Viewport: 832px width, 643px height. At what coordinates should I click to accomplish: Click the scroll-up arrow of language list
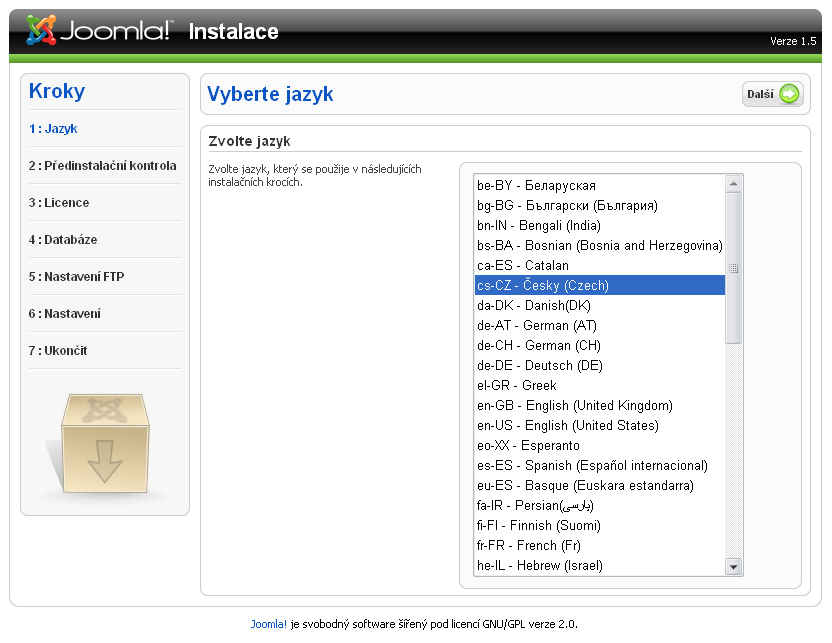pyautogui.click(x=733, y=184)
